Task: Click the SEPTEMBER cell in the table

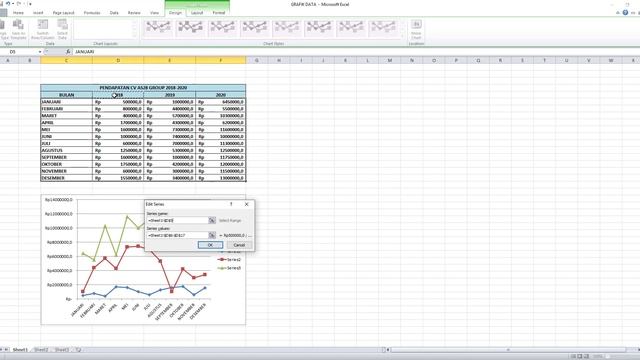Action: coord(67,157)
